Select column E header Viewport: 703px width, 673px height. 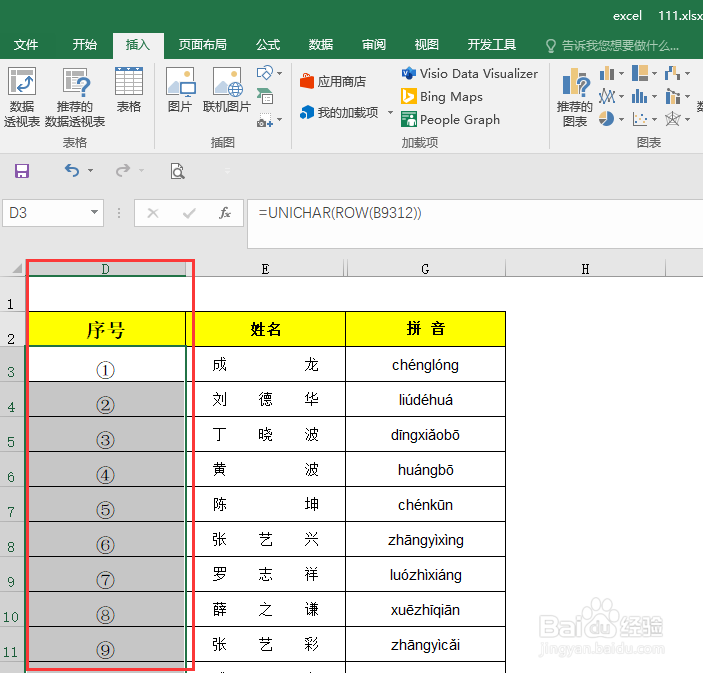coord(265,269)
